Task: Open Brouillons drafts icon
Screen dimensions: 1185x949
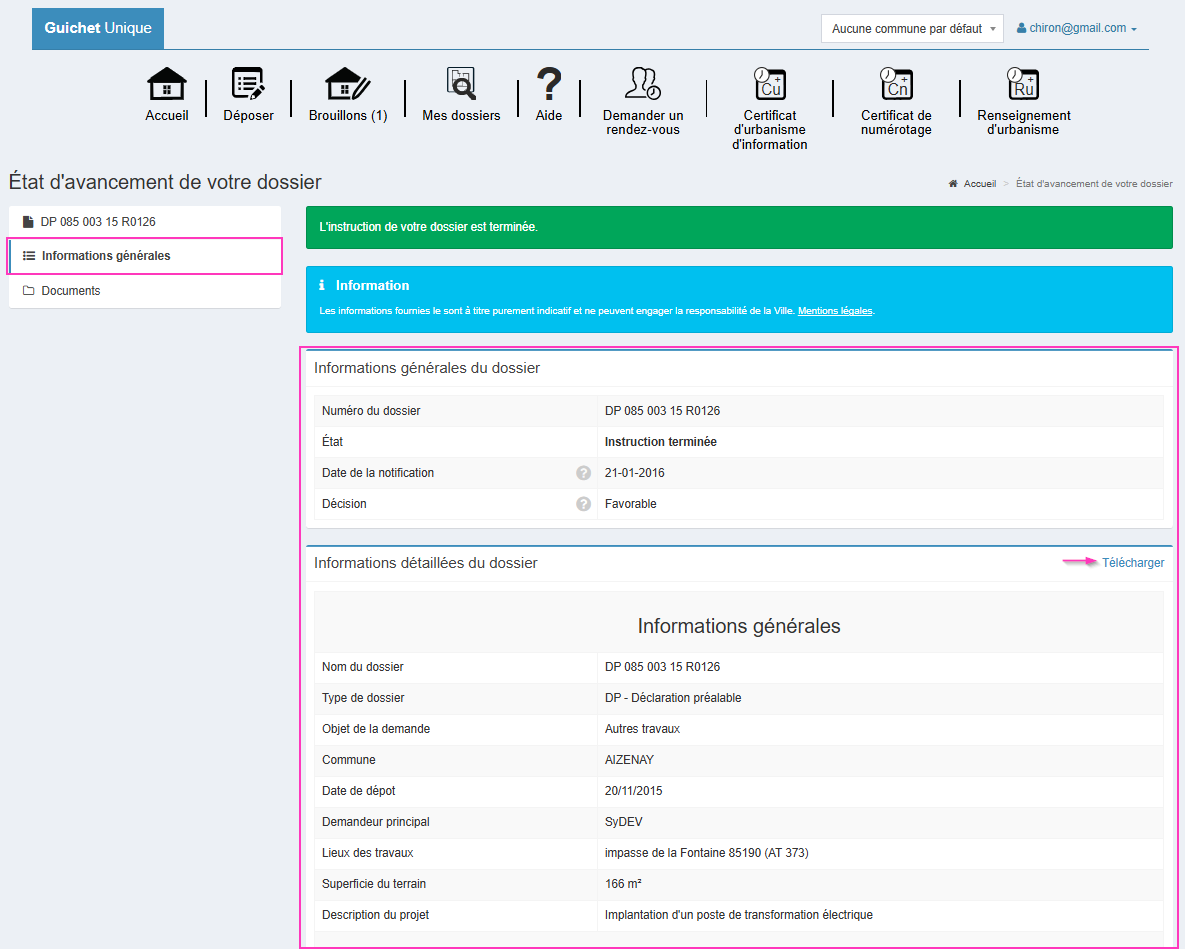Action: (x=348, y=85)
